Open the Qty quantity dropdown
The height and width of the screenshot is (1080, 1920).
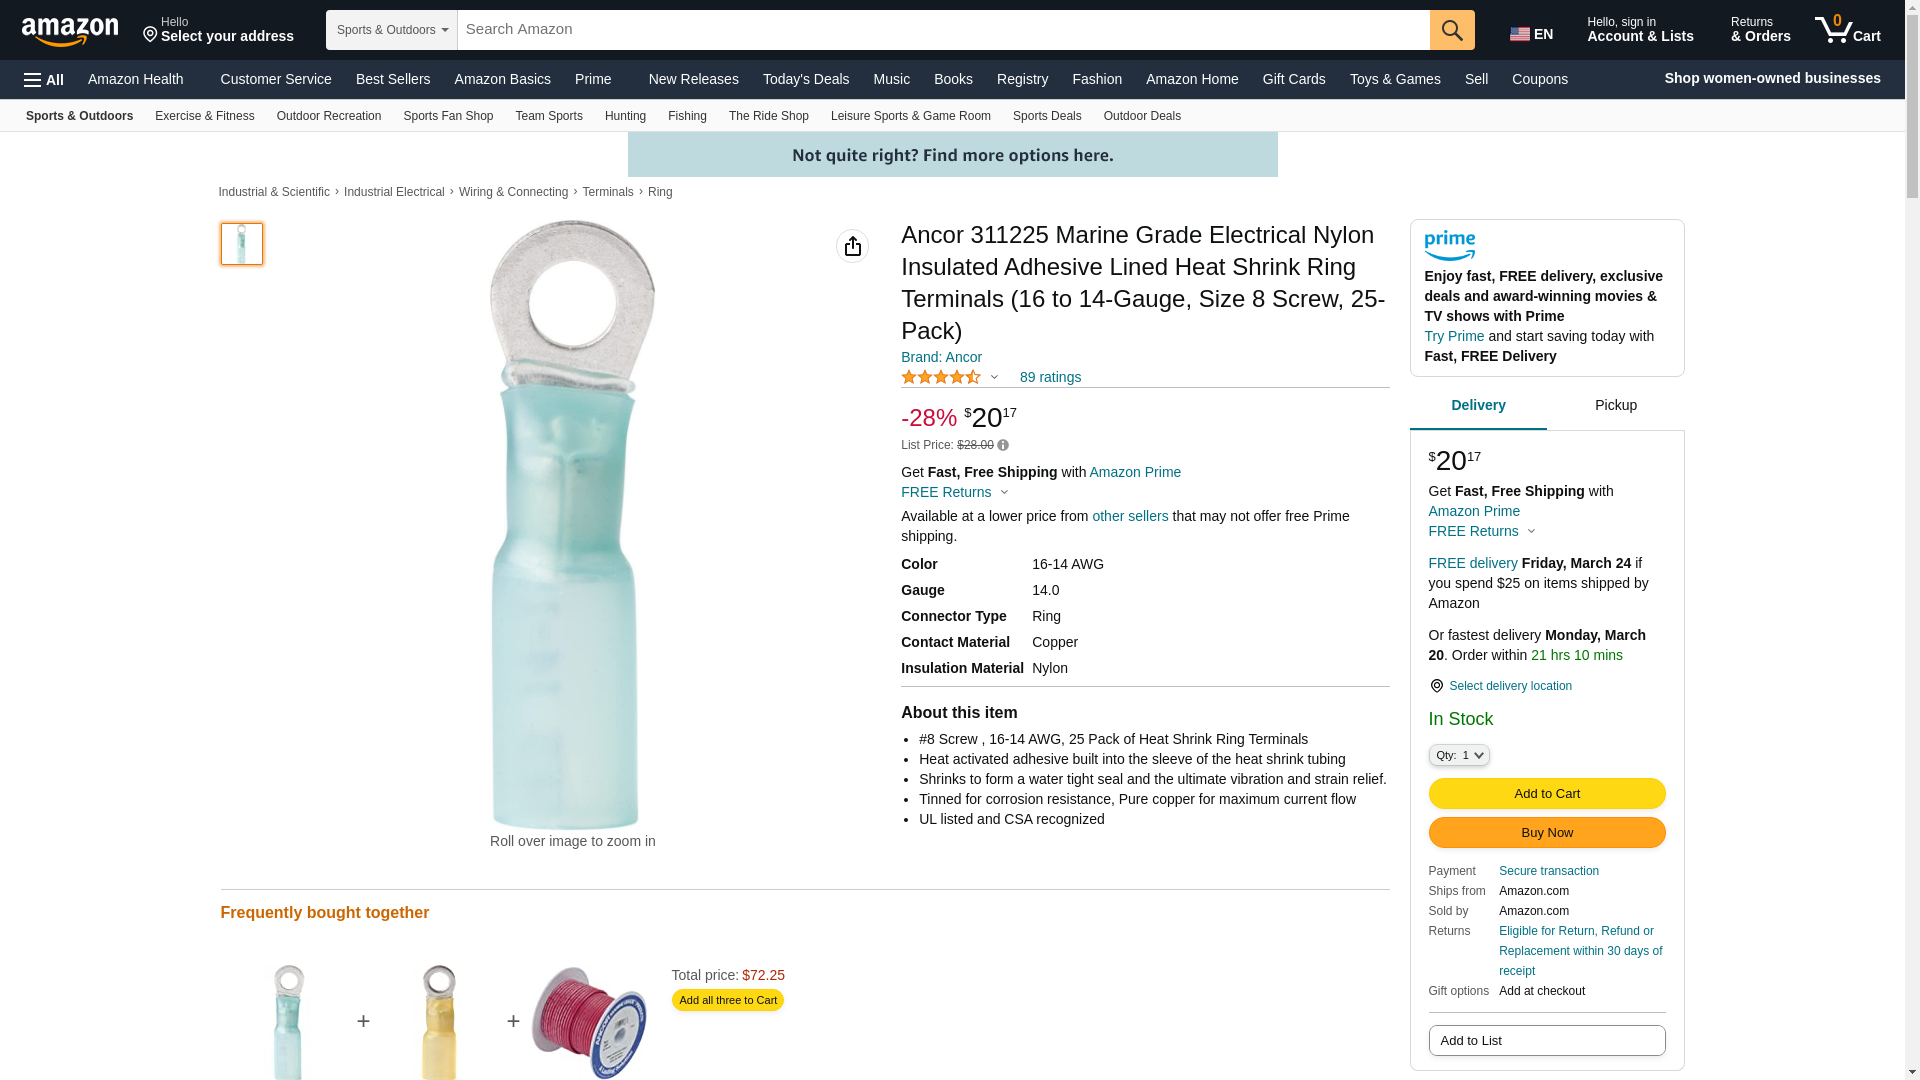coord(1459,755)
